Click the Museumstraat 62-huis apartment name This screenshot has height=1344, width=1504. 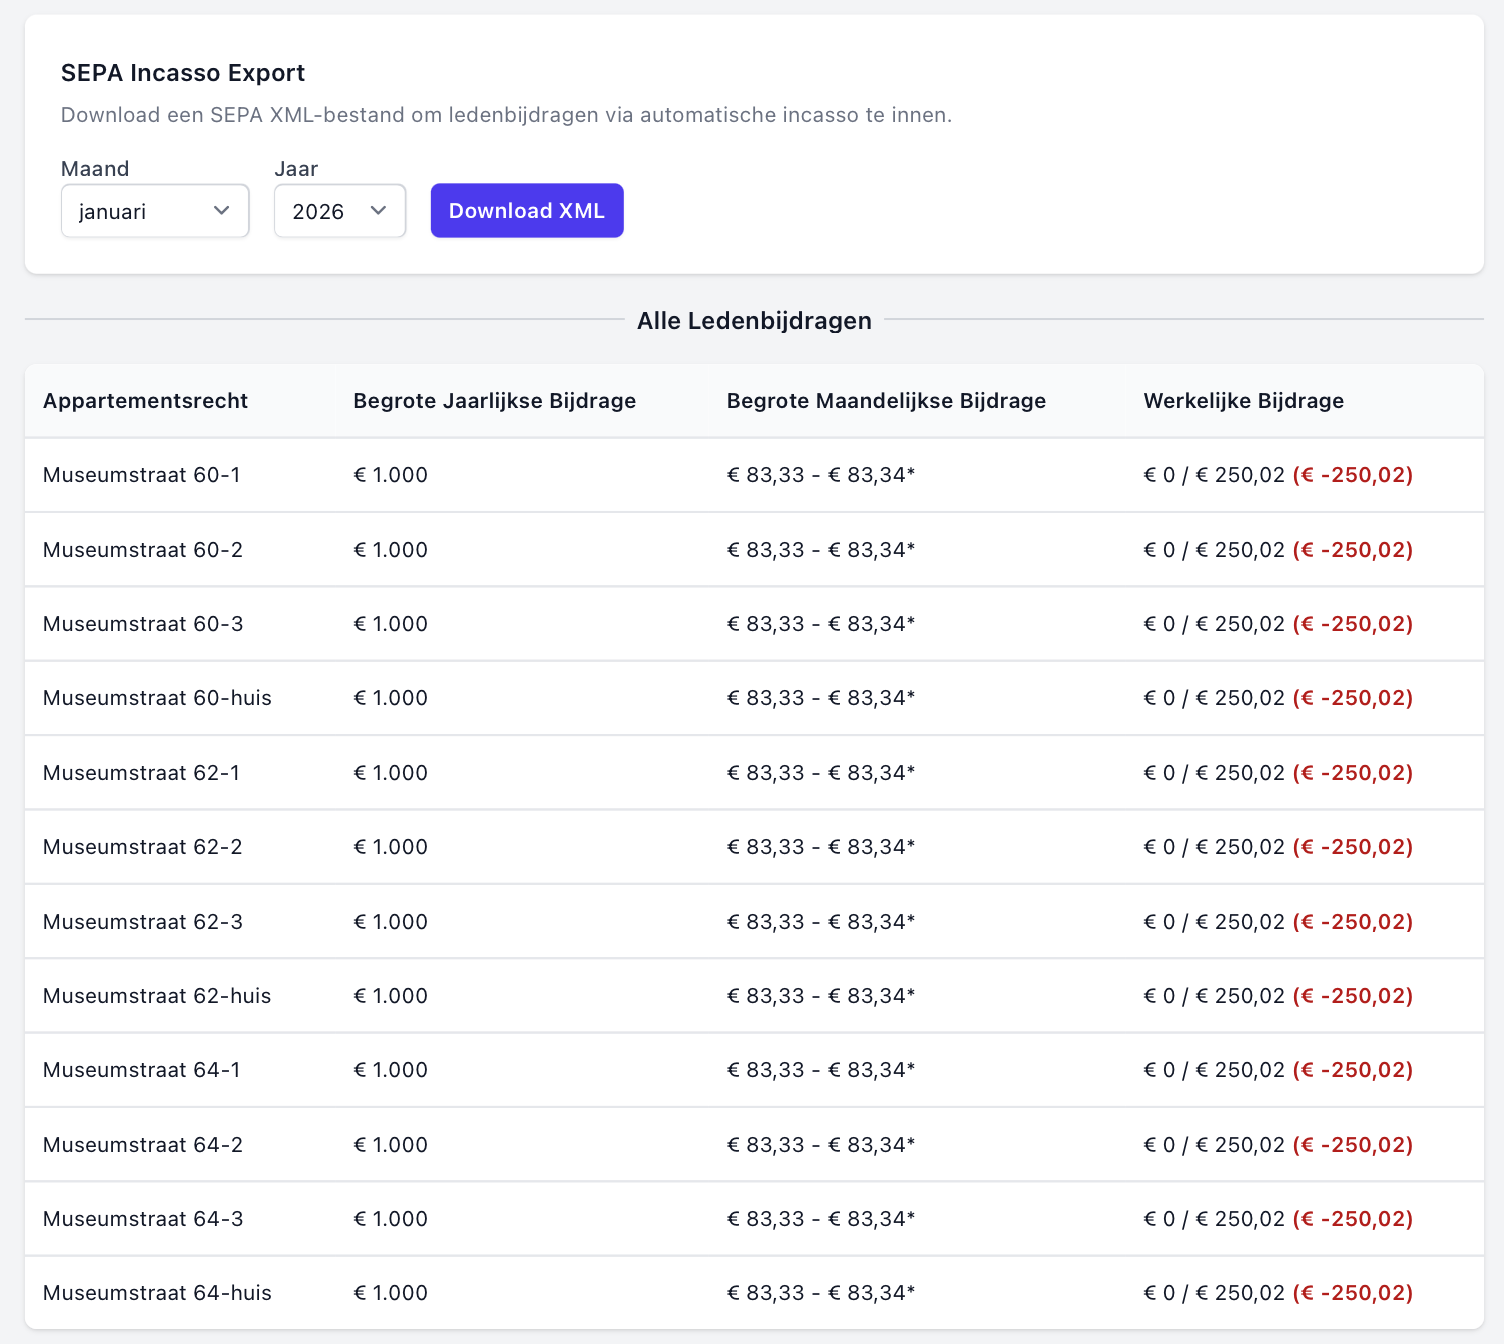click(x=157, y=996)
